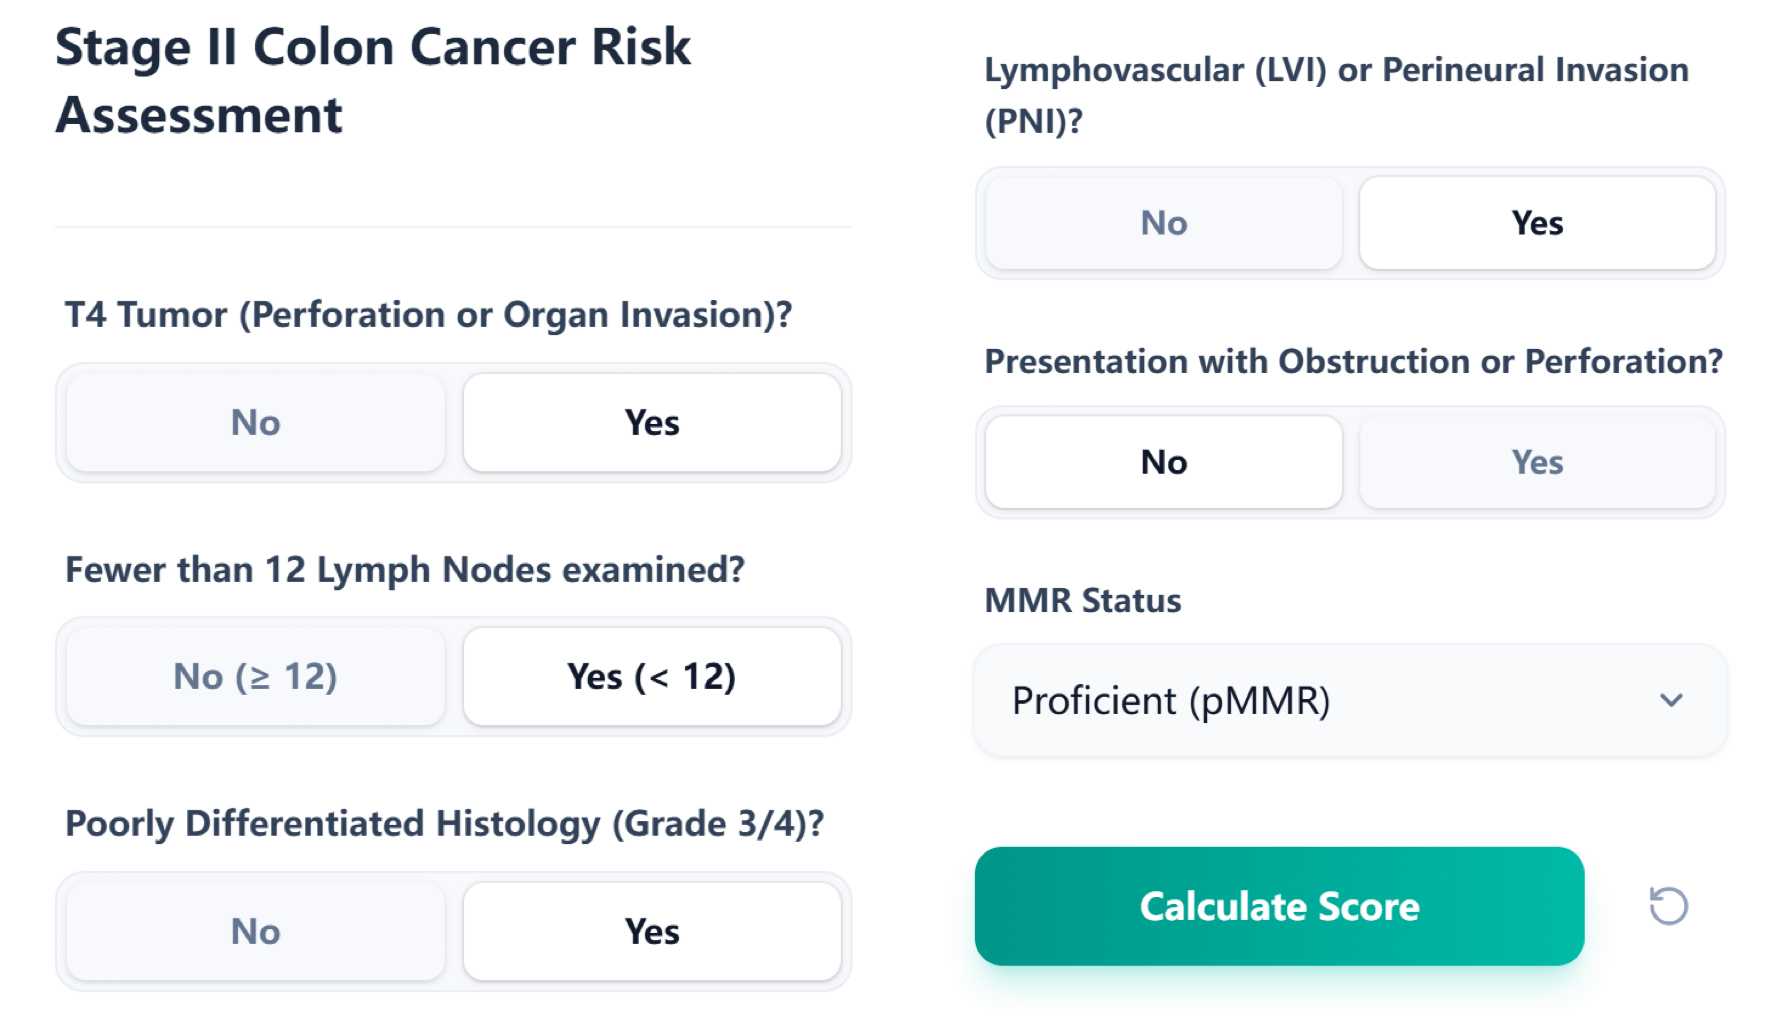Screen dimensions: 1765x1024
Task: Choose 'Yes (< 12)' for lymph nodes examined
Action: 651,676
